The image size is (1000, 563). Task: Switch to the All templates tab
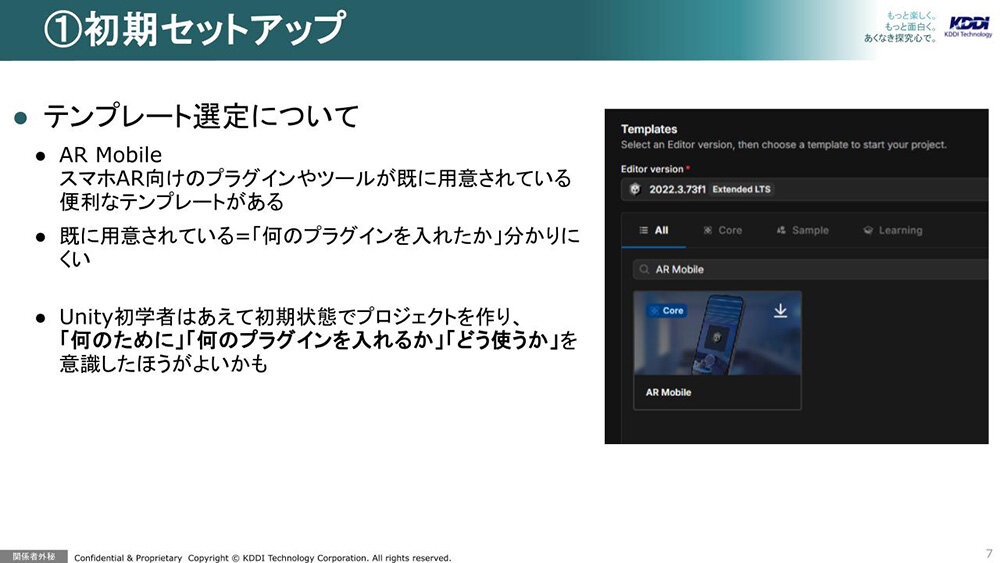click(653, 230)
